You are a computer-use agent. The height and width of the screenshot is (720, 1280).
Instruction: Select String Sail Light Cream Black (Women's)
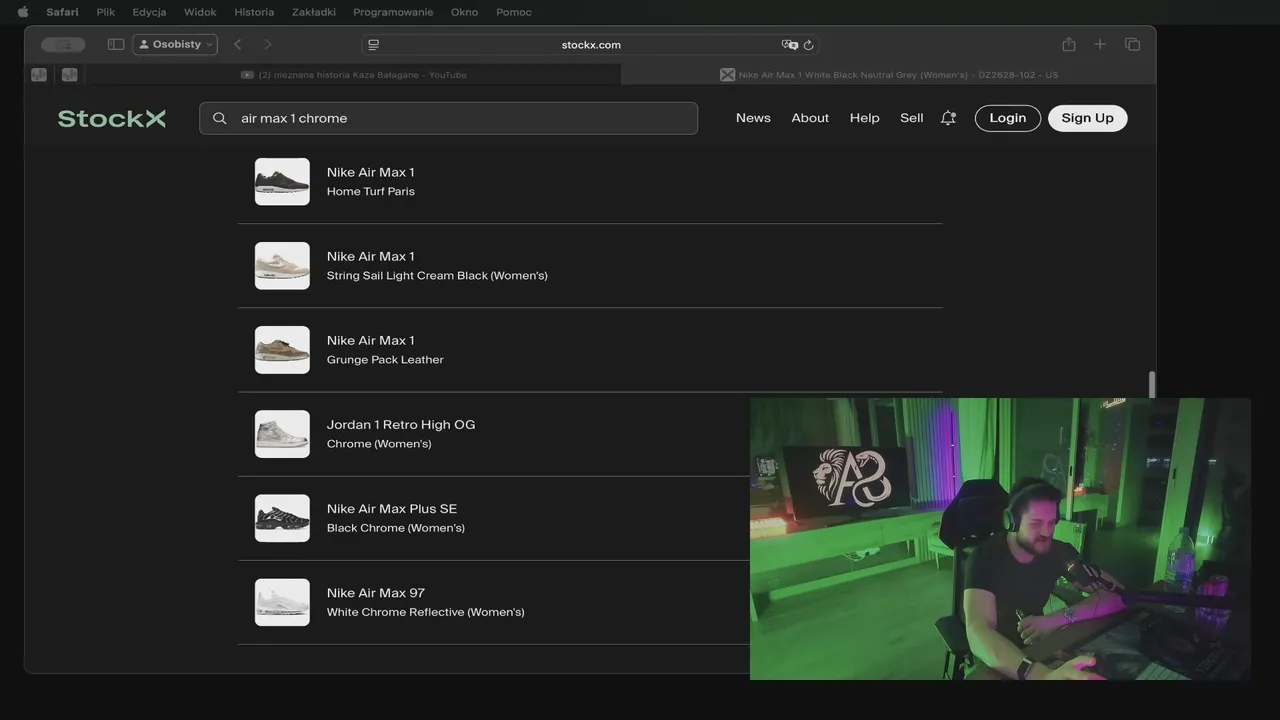click(x=590, y=266)
